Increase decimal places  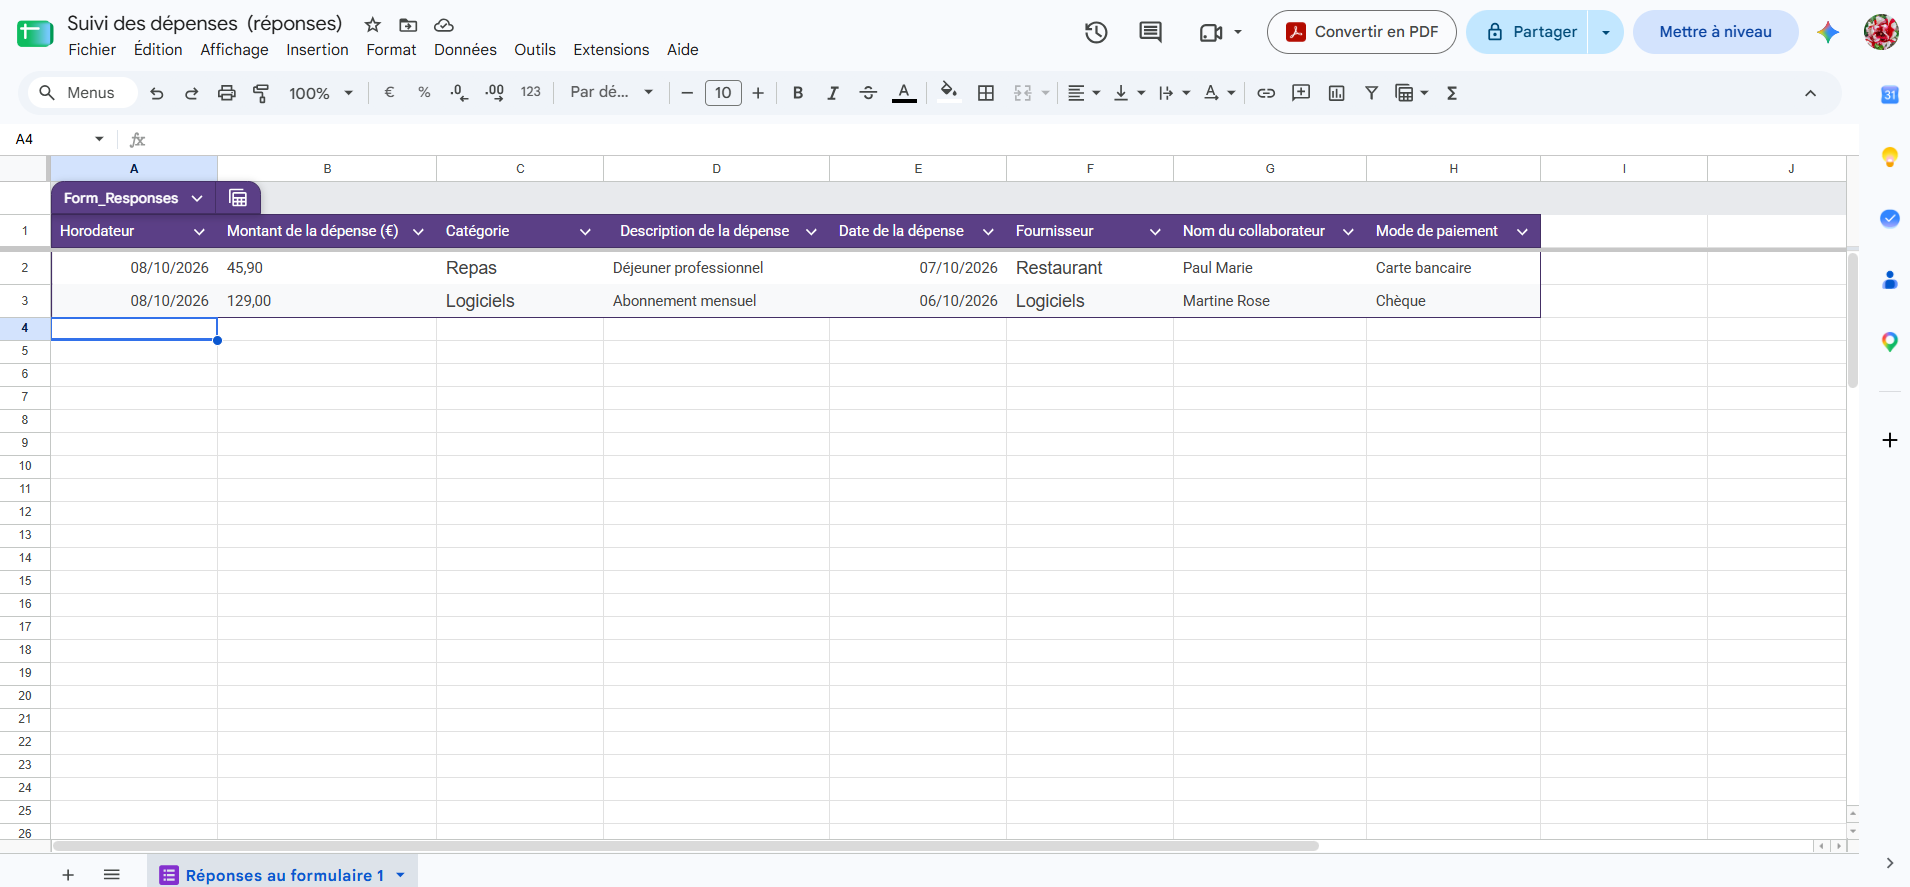(494, 93)
